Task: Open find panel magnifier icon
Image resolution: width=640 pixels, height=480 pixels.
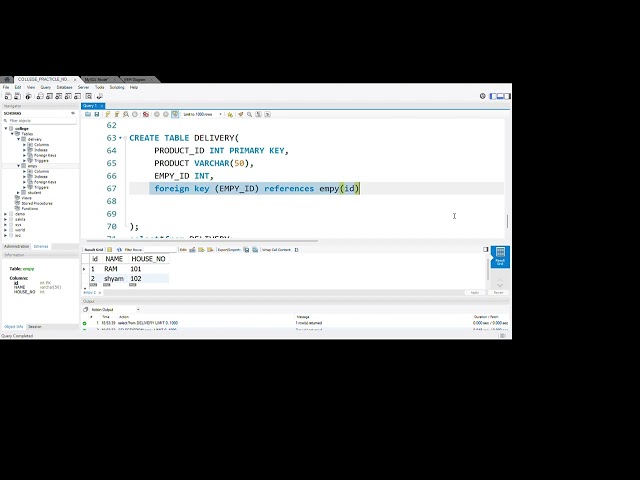Action: pos(249,114)
